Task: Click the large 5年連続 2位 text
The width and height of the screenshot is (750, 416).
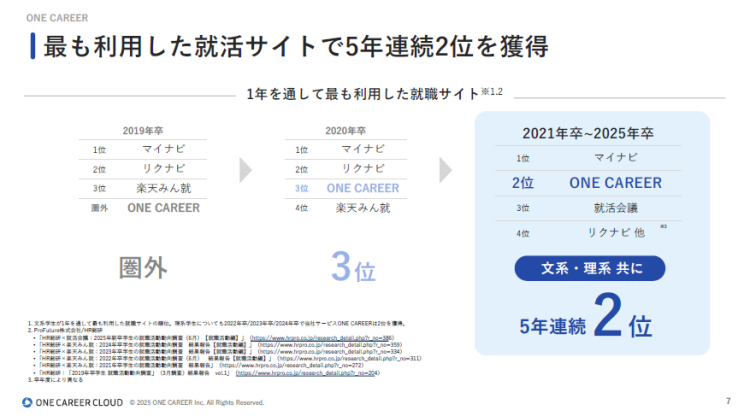Action: pyautogui.click(x=585, y=317)
